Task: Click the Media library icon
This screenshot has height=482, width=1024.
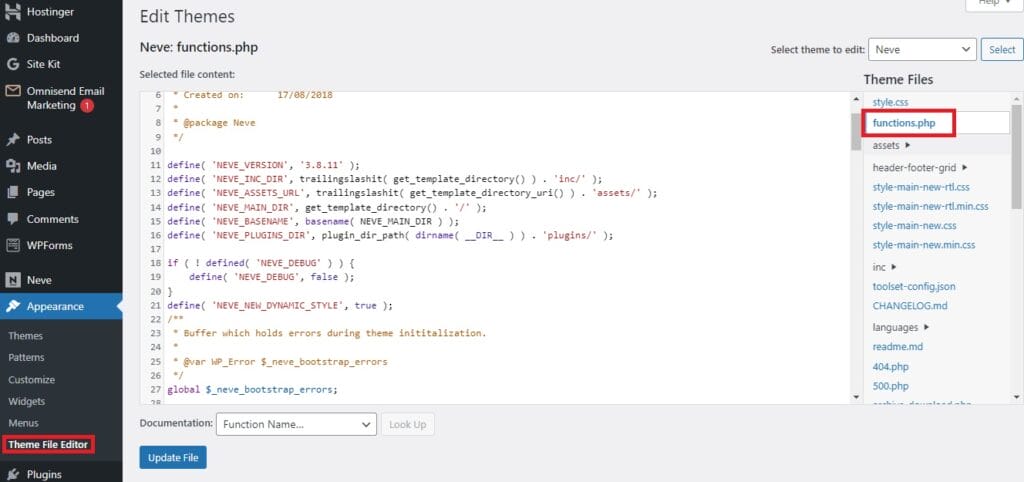Action: click(x=12, y=166)
